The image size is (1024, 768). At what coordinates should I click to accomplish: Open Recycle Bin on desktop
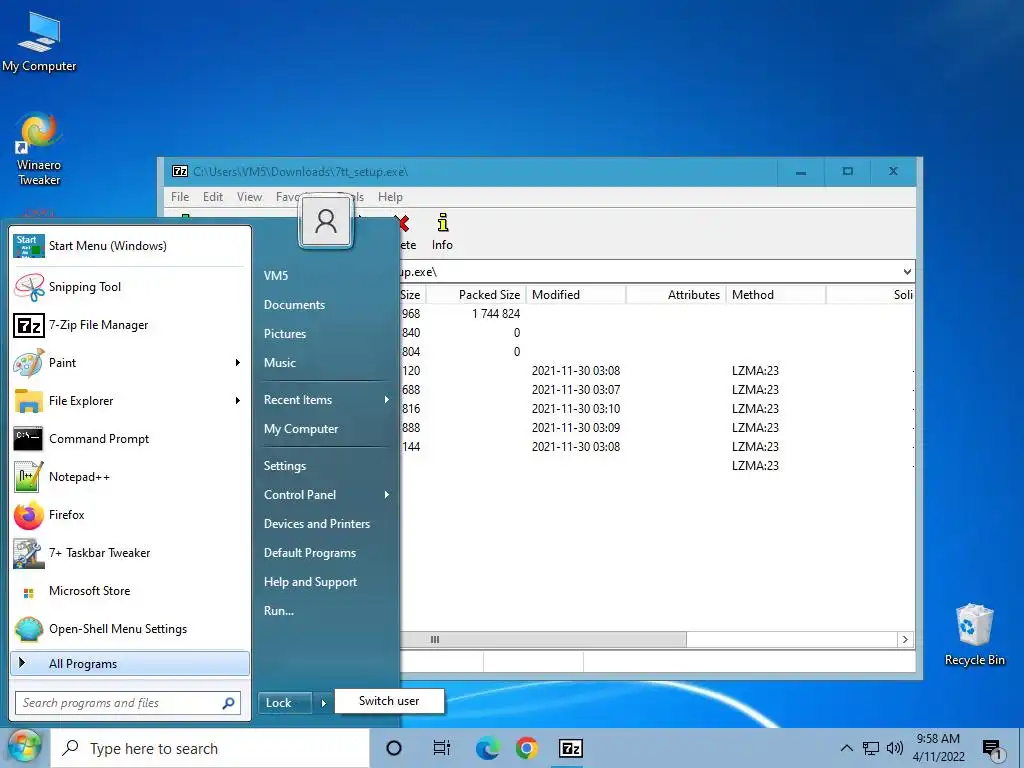[x=974, y=635]
